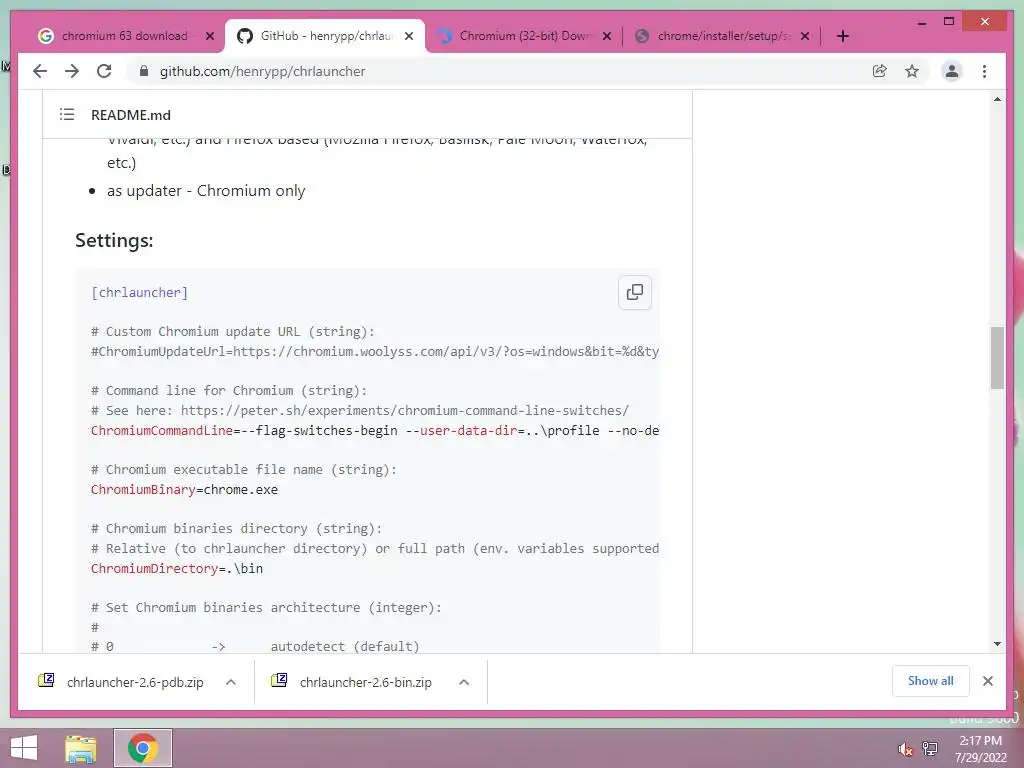The height and width of the screenshot is (768, 1024).
Task: Expand options for chrlauncher-2.6-bin.zip
Action: tap(464, 682)
